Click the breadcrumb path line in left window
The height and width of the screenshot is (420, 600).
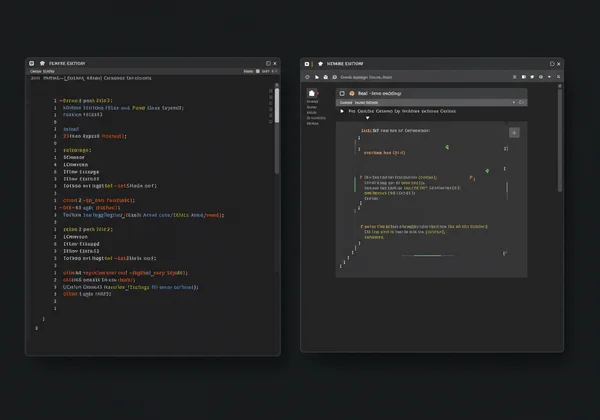91,78
